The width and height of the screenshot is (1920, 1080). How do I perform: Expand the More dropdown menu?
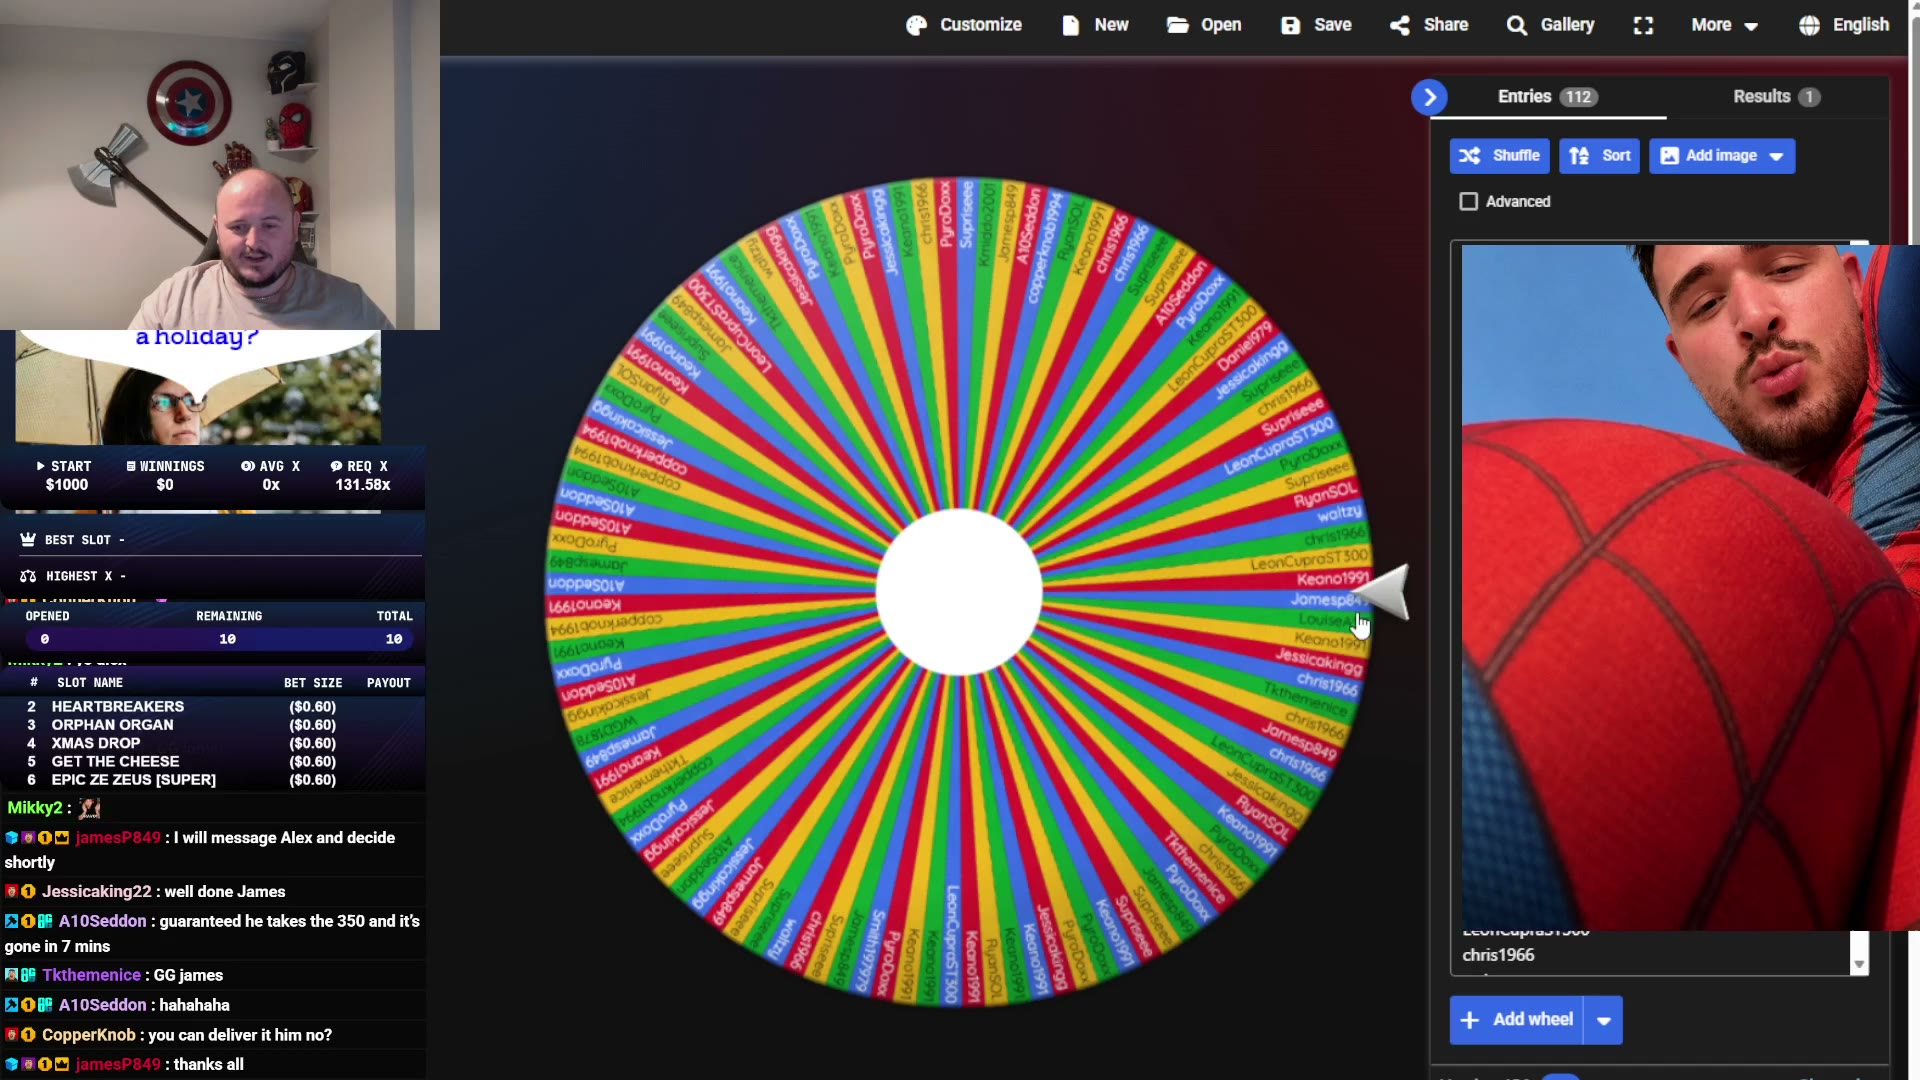click(x=1724, y=25)
